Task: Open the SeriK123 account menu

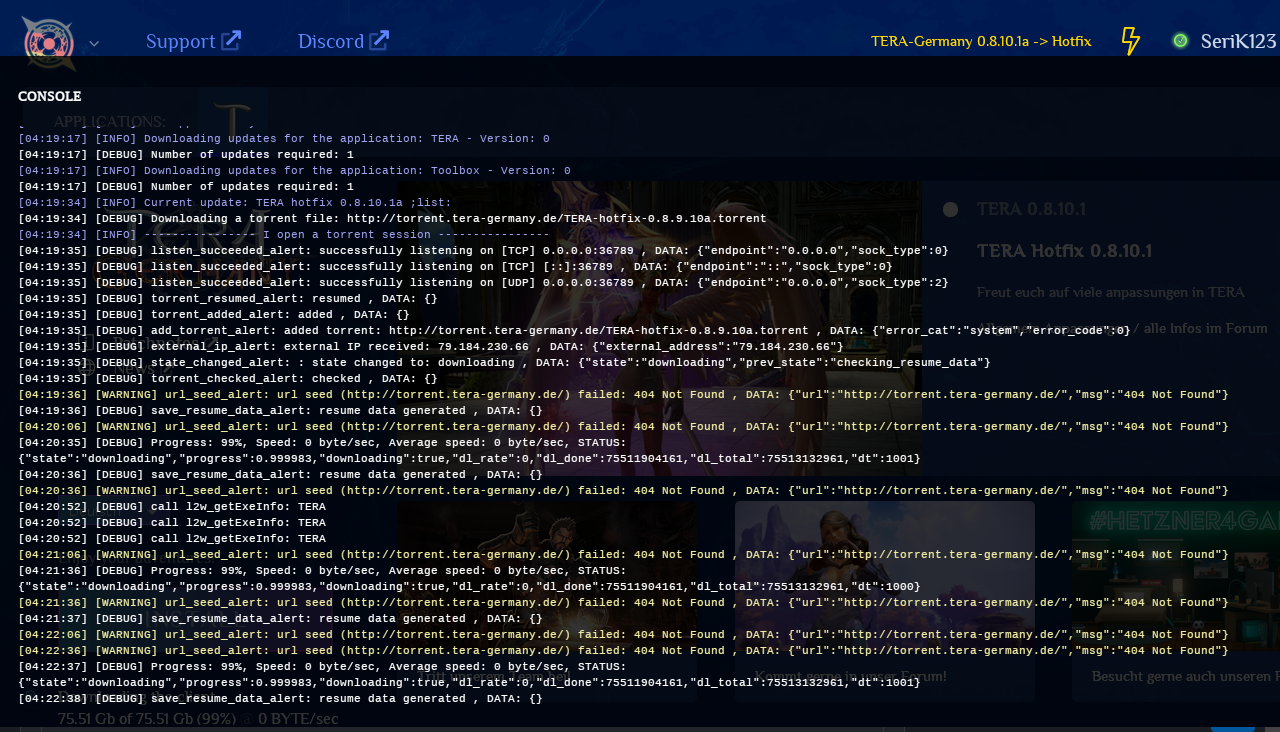Action: (x=1238, y=41)
